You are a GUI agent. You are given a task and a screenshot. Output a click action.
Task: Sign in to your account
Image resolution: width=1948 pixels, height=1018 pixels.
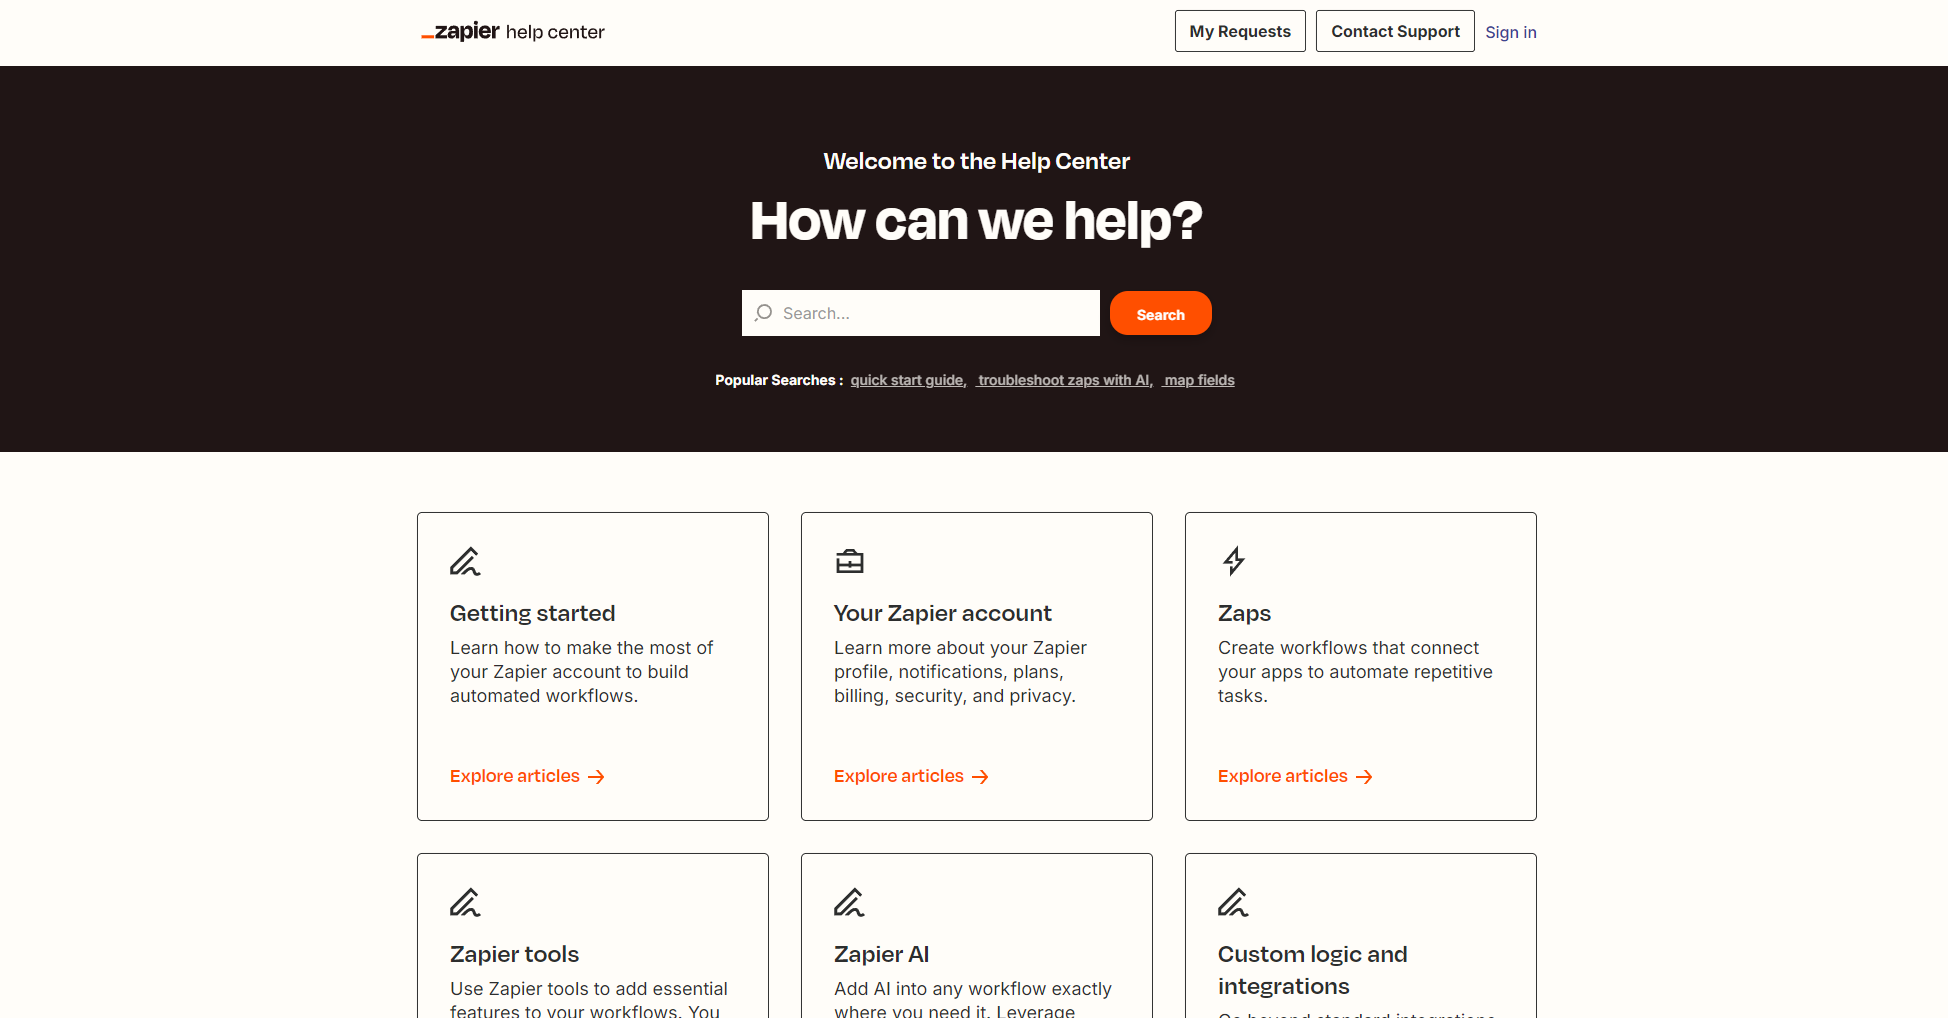[x=1511, y=32]
